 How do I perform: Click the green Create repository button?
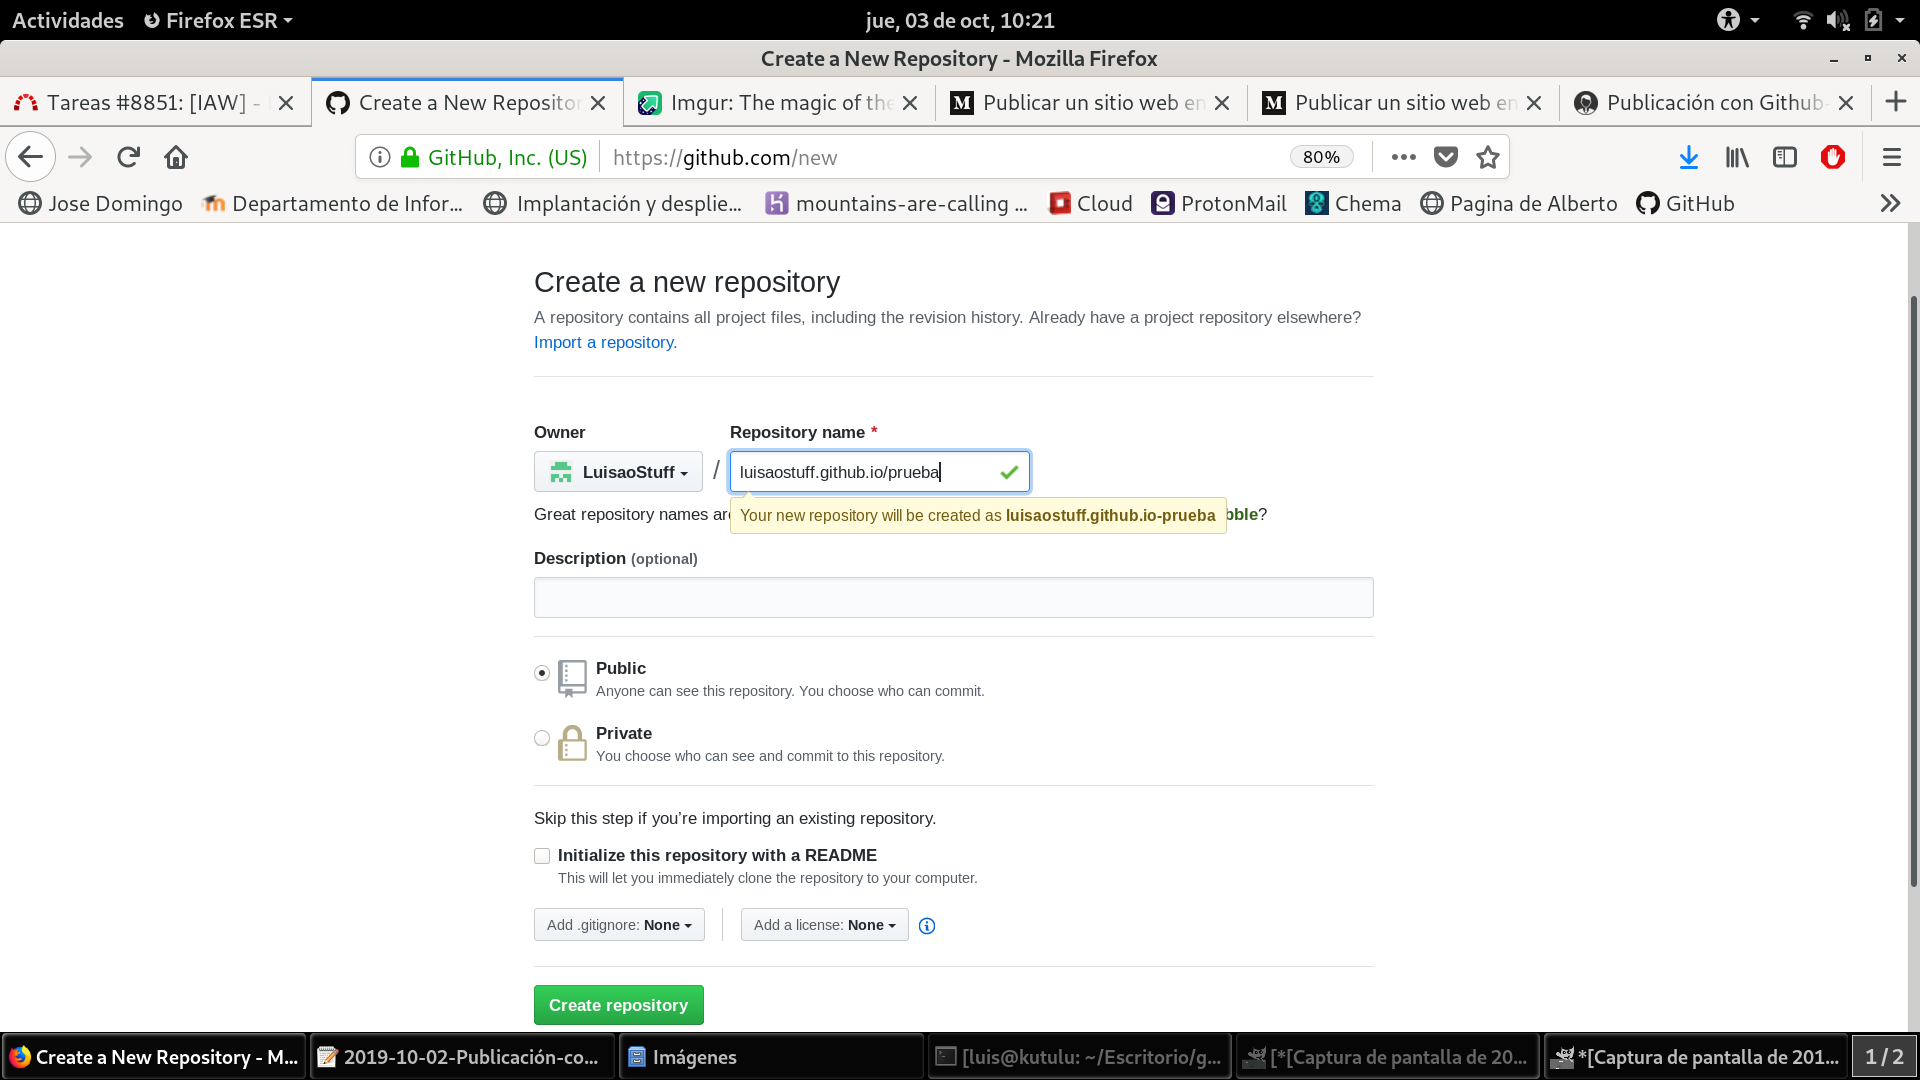coord(618,1005)
